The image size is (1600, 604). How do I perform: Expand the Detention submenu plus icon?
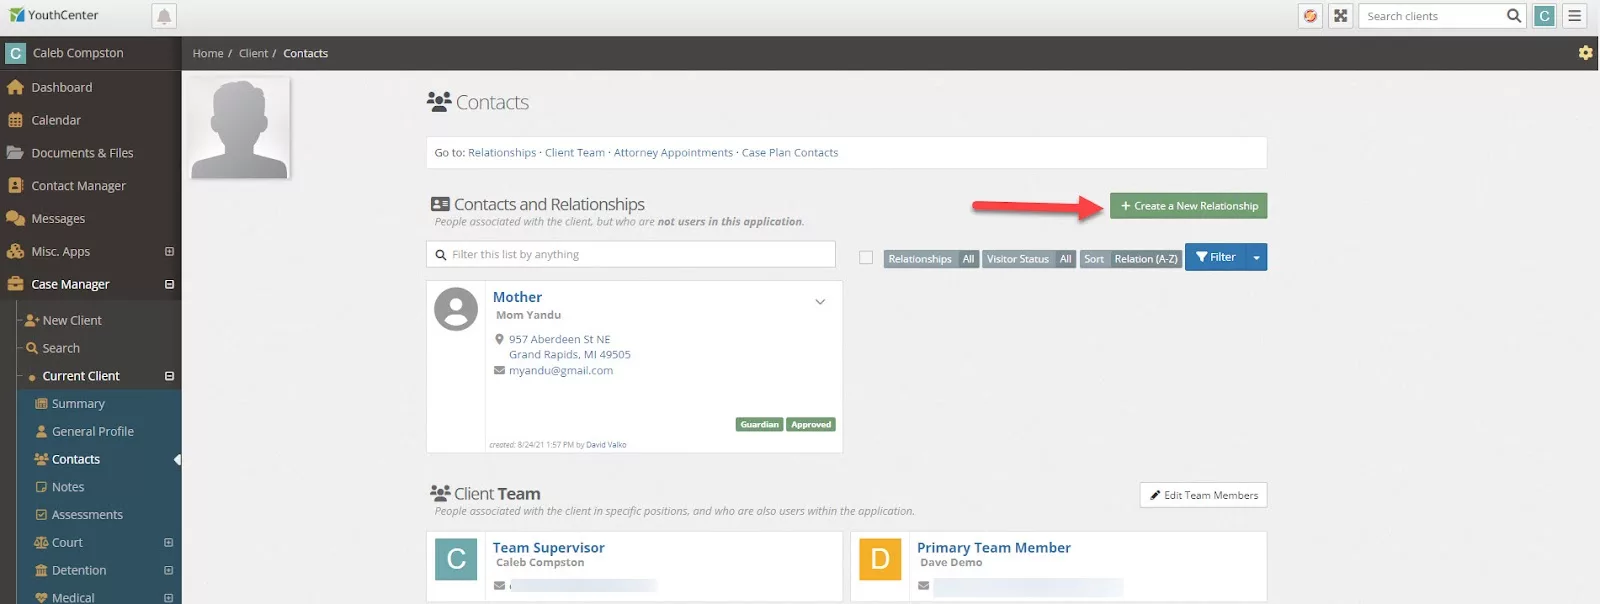pyautogui.click(x=168, y=571)
